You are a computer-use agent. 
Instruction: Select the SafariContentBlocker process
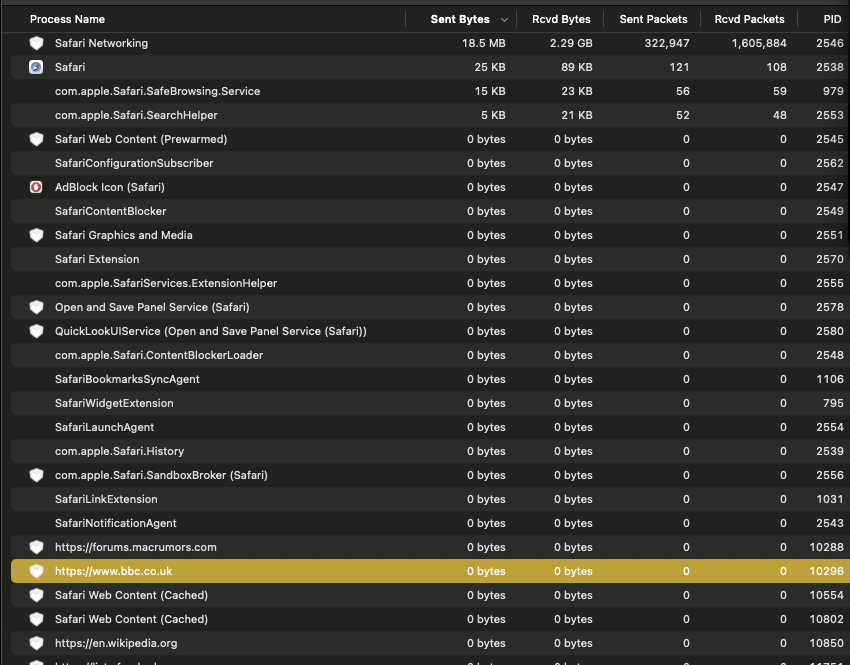111,211
